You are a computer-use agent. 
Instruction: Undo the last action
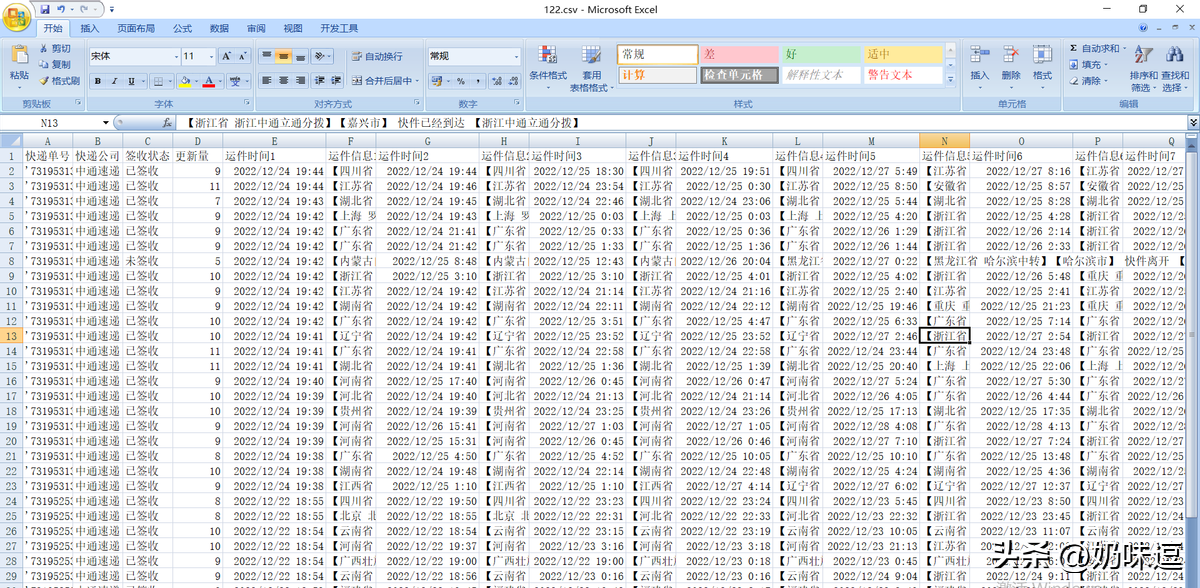(63, 8)
